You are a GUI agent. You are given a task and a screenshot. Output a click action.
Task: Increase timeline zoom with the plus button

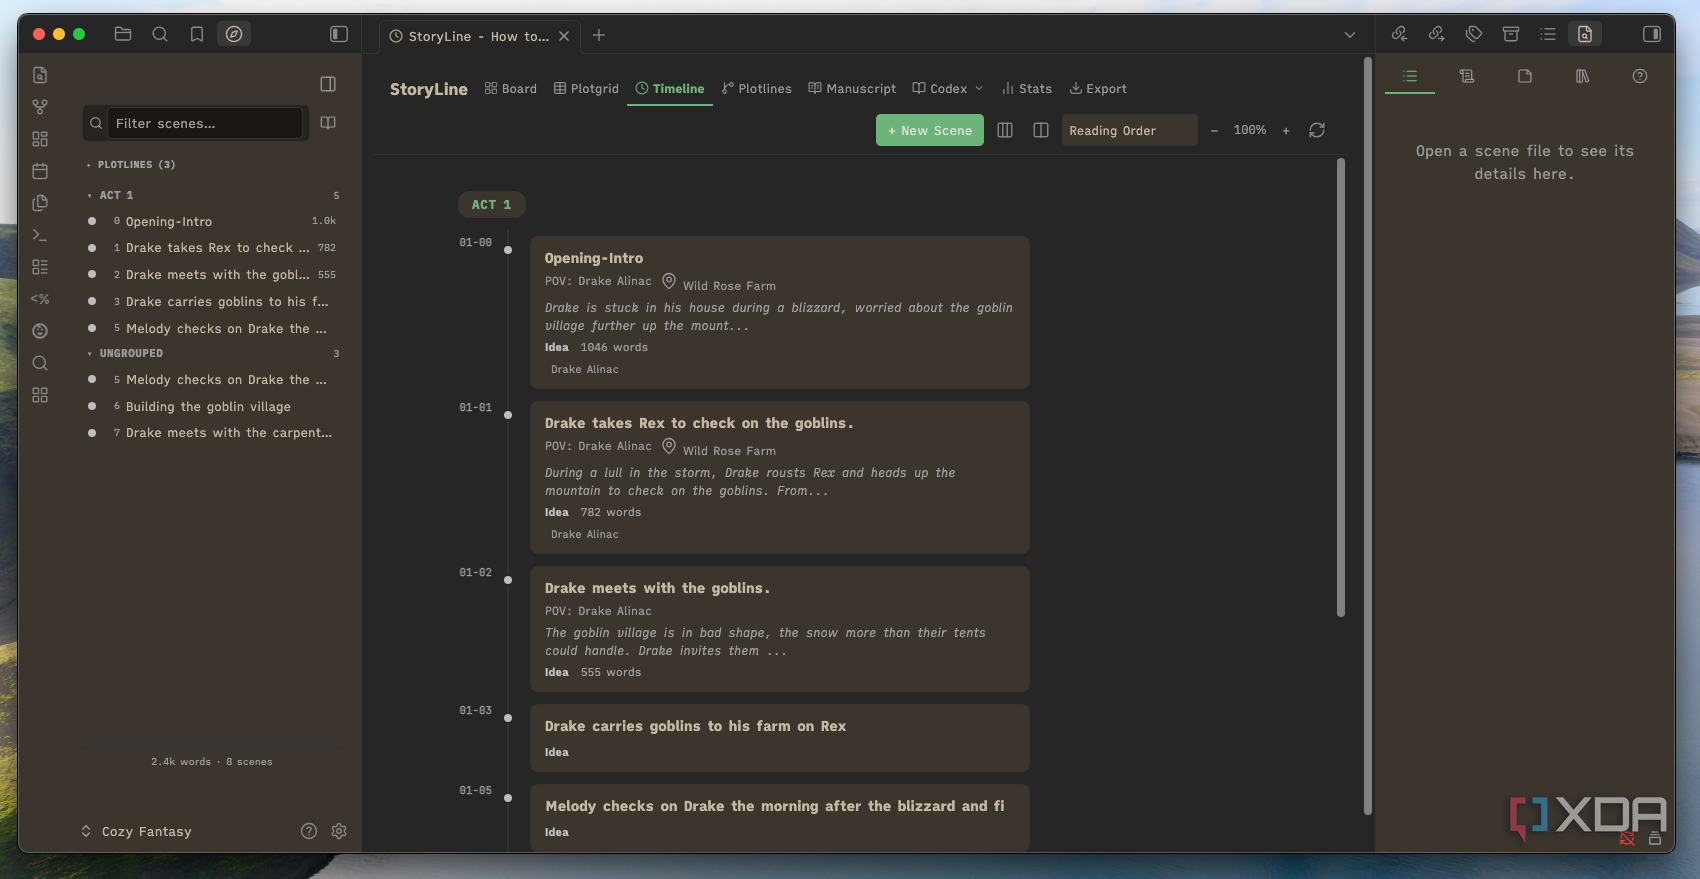[1286, 130]
